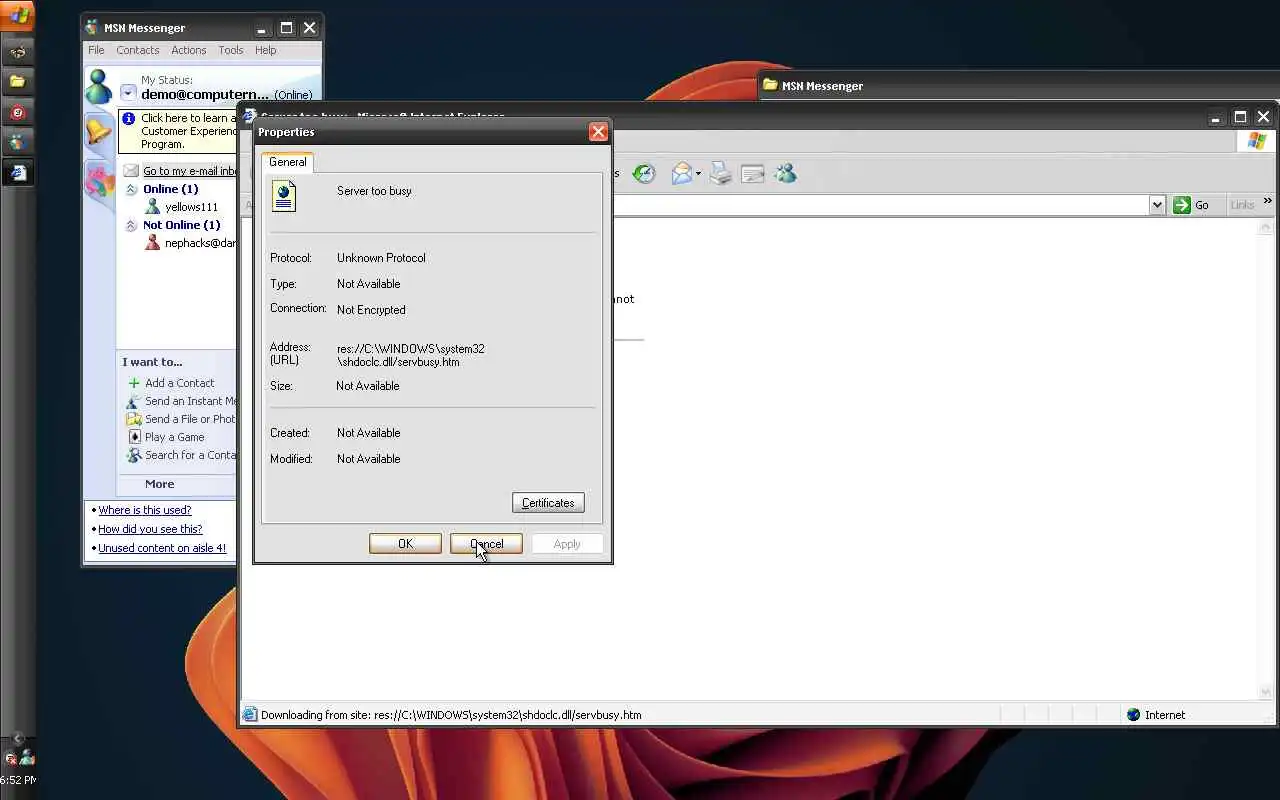Collapse the Online (1) contact group
The image size is (1280, 800).
(x=131, y=189)
